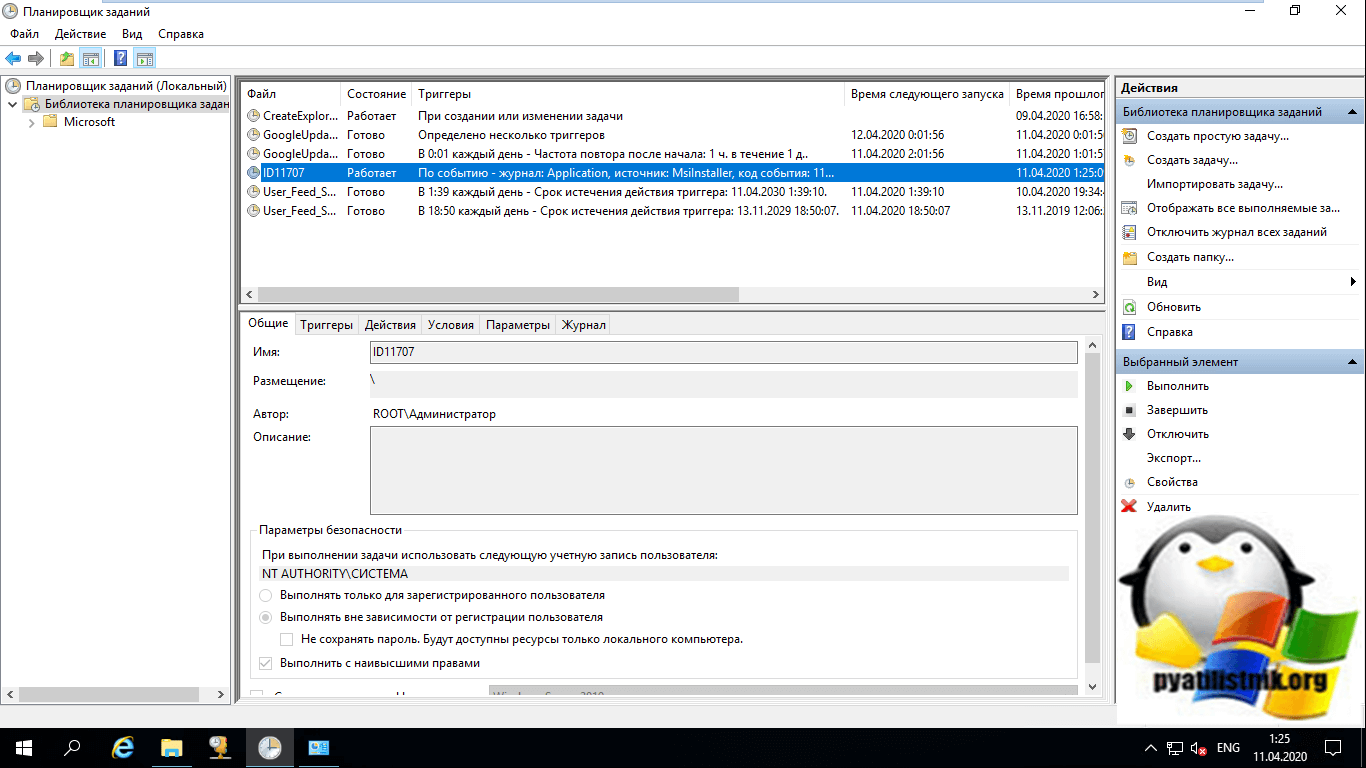Click 'Импортировать задачу...' action link
This screenshot has height=768, width=1366.
tap(1214, 184)
